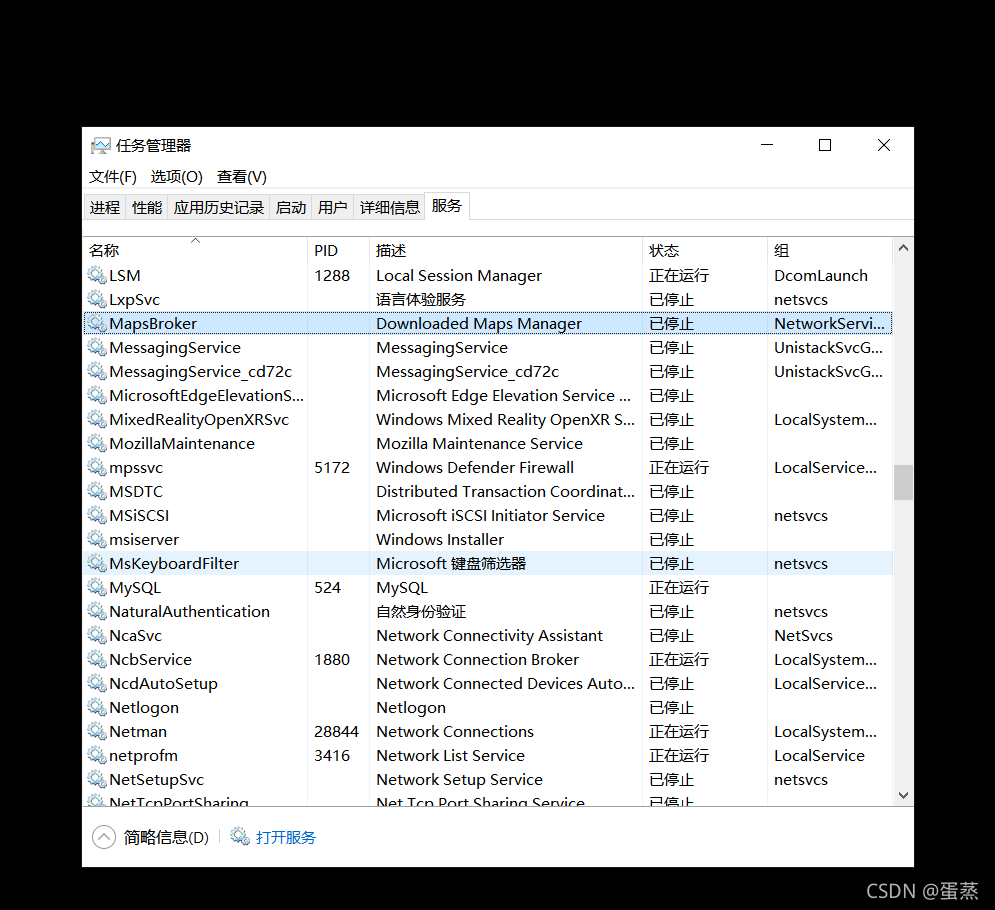Click the scrollbar down arrow

coord(904,795)
